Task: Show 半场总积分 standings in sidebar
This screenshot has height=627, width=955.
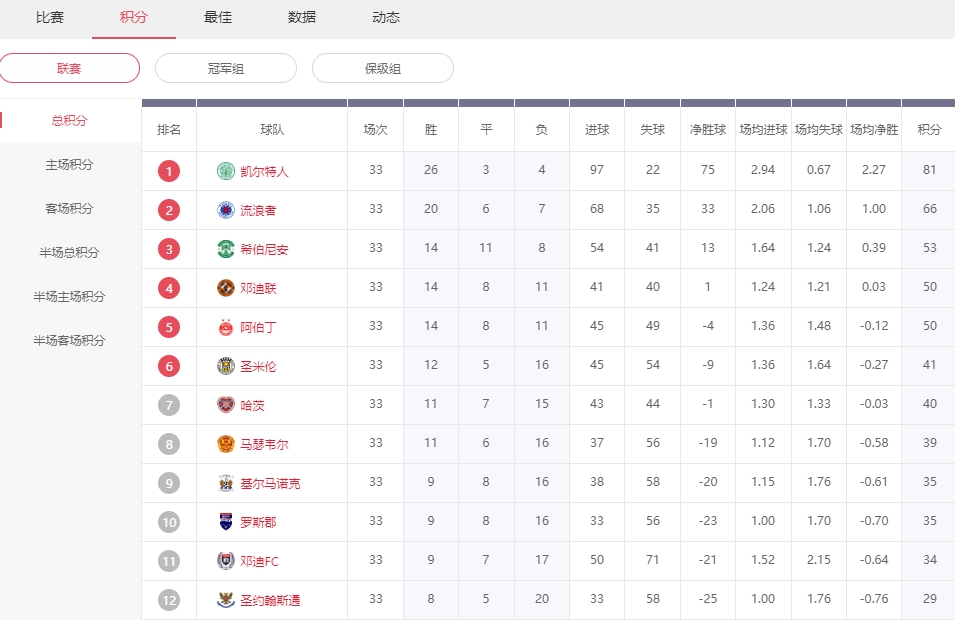Action: pyautogui.click(x=69, y=253)
